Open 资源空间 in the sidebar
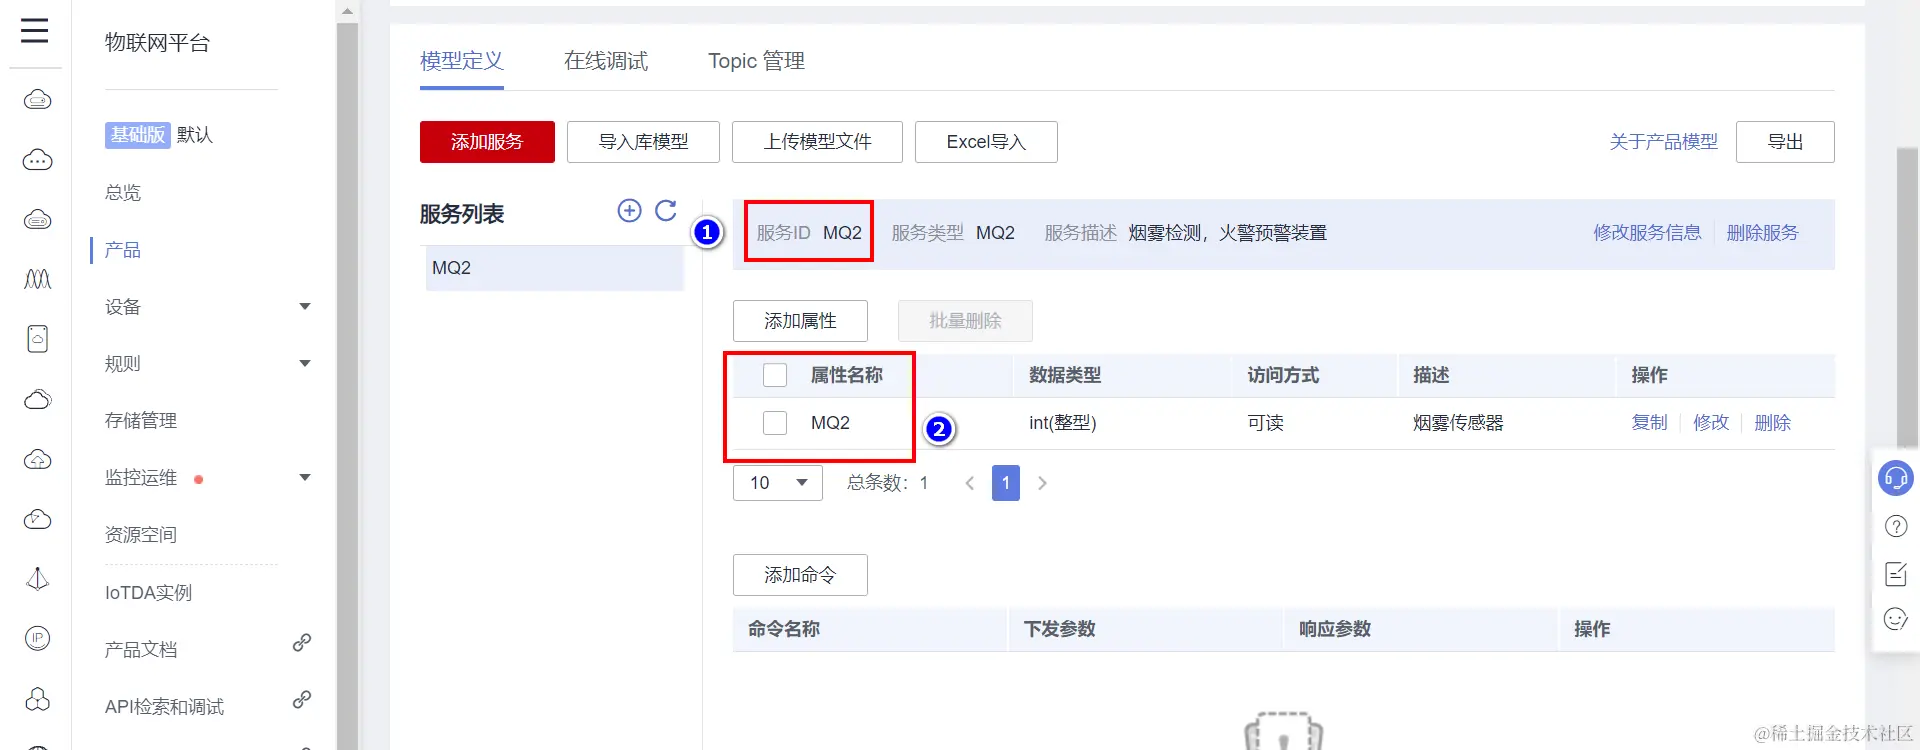Image resolution: width=1920 pixels, height=750 pixels. [141, 535]
